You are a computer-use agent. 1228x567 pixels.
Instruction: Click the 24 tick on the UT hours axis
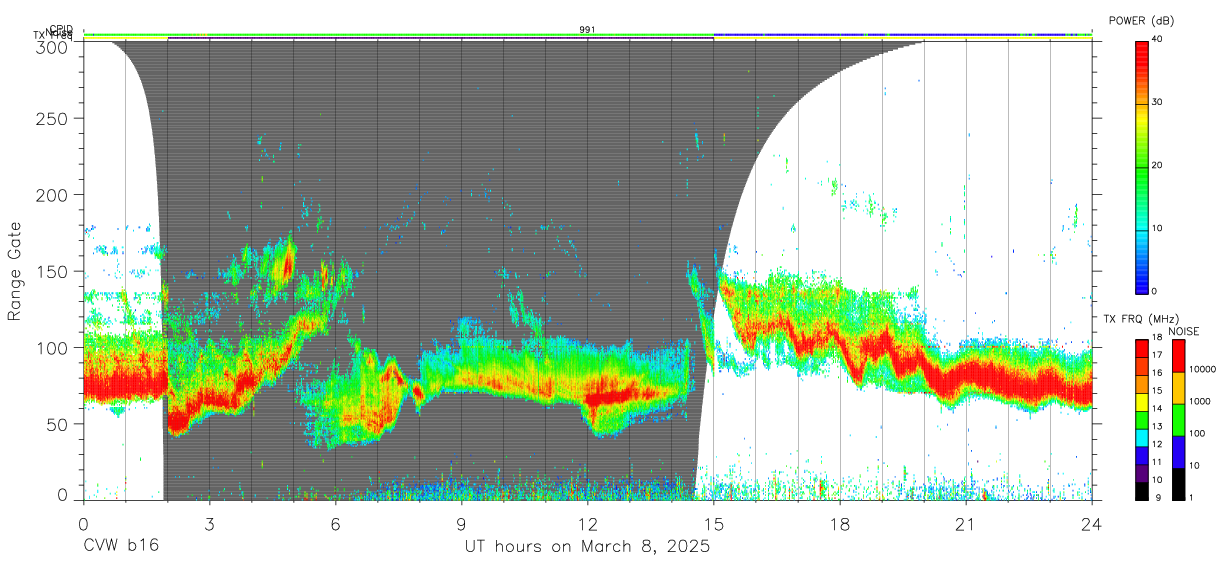[1092, 523]
